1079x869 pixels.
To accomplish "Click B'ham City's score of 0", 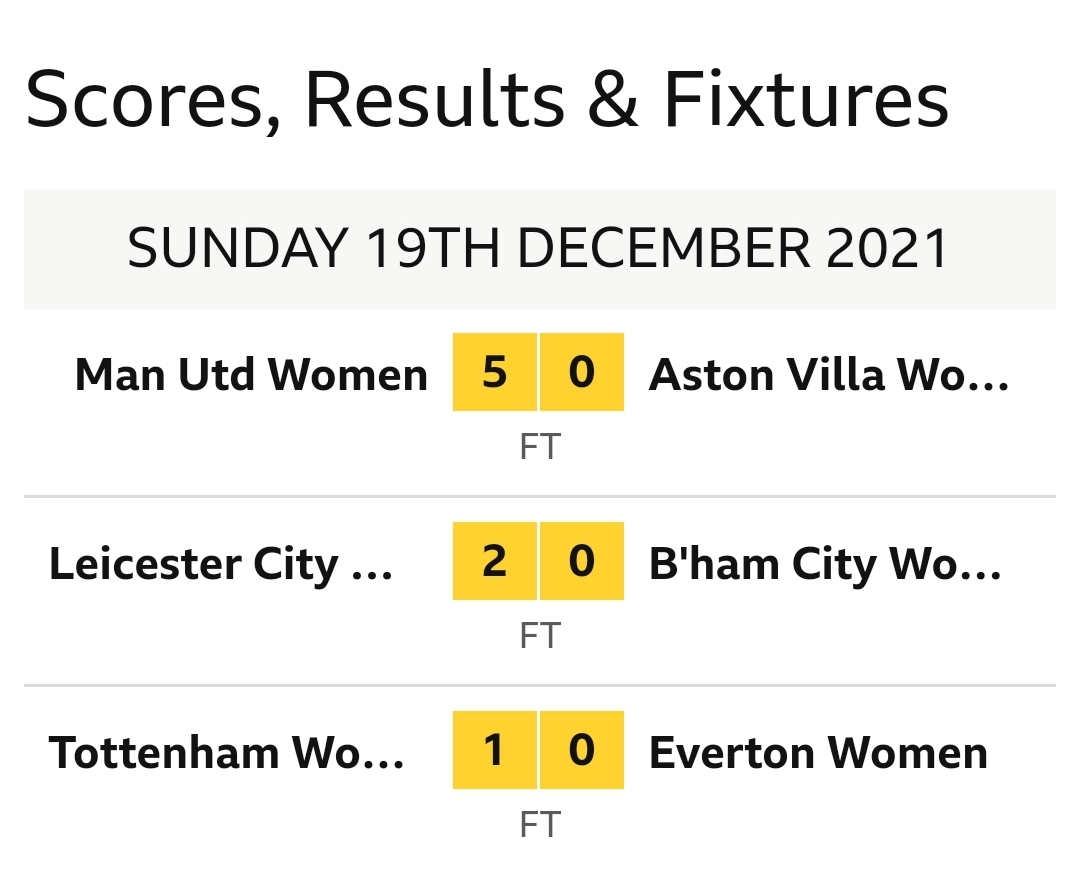I will (582, 561).
